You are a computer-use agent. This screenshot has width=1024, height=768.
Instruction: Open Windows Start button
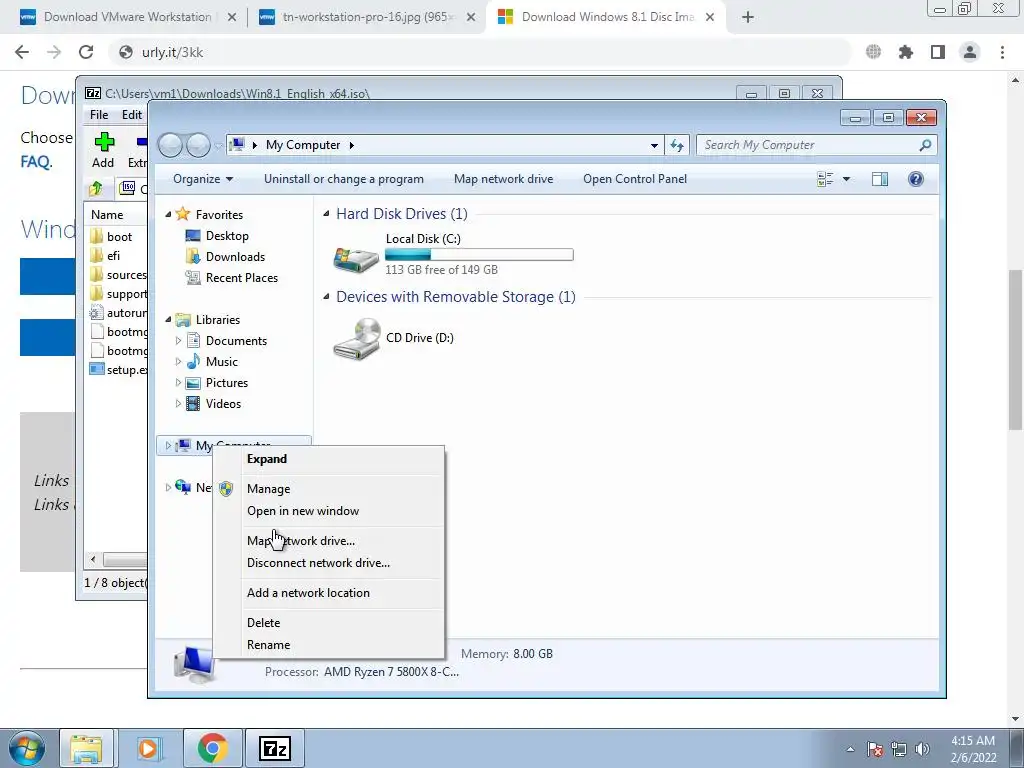(26, 748)
